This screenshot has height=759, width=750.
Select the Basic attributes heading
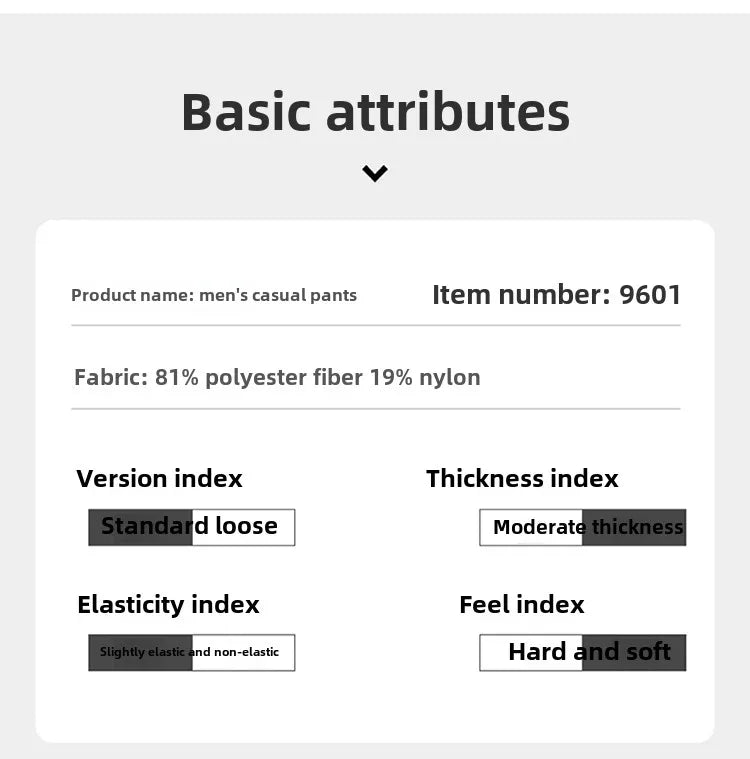[376, 112]
